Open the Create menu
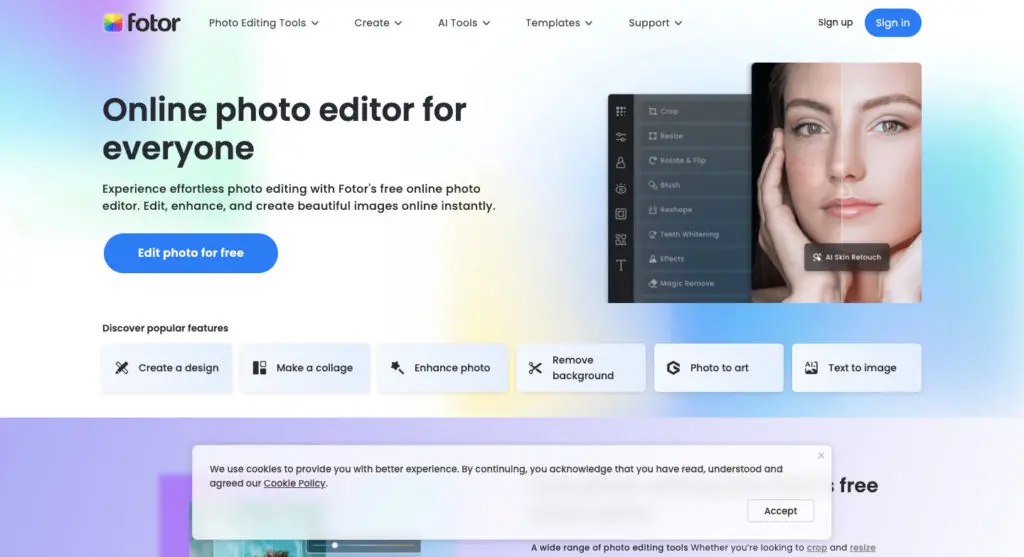 pyautogui.click(x=378, y=23)
